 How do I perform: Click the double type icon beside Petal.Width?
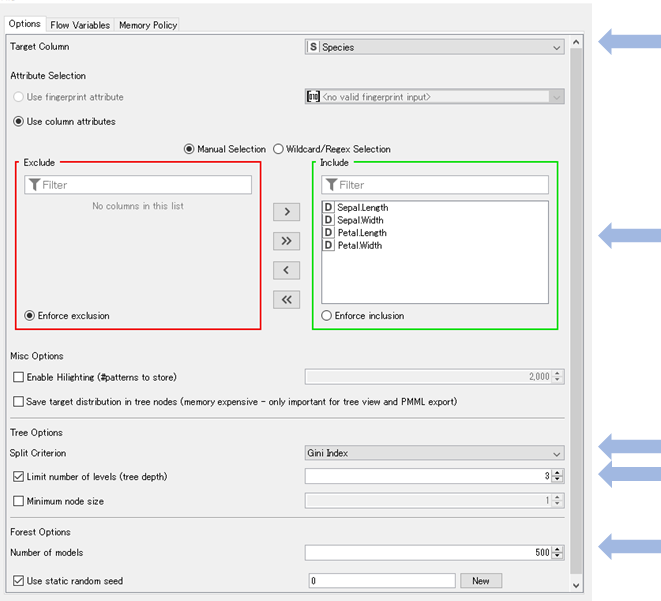coord(328,245)
